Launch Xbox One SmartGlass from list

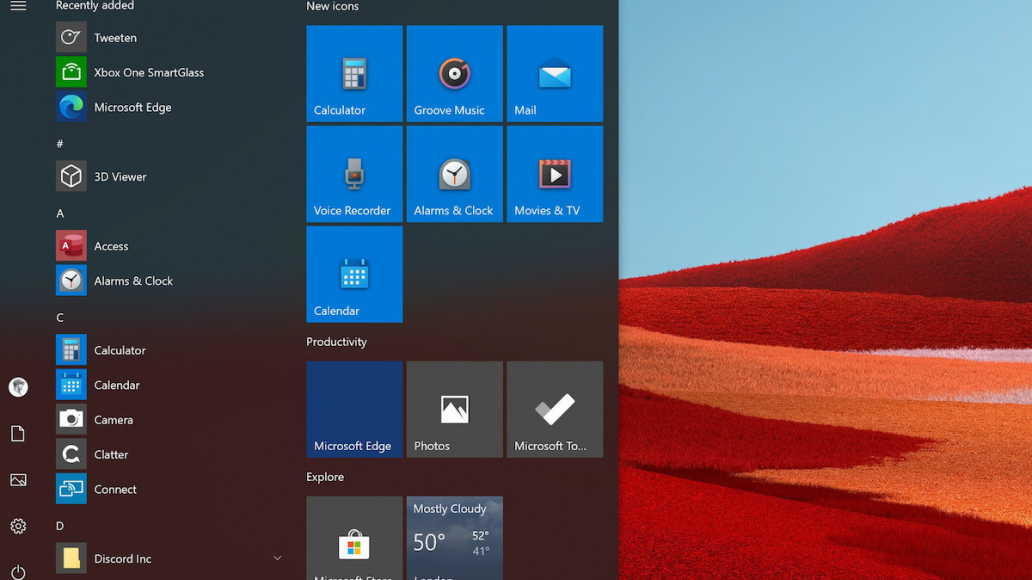point(148,73)
